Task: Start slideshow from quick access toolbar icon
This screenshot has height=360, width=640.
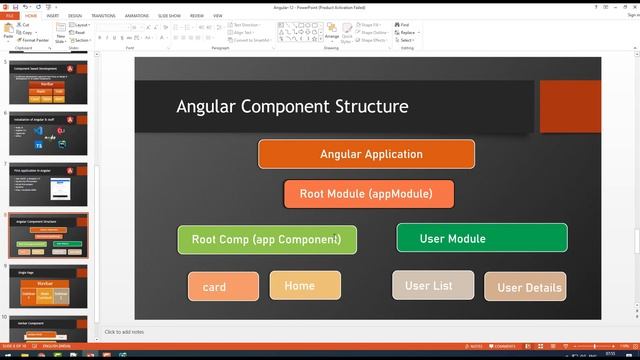Action: [x=48, y=7]
